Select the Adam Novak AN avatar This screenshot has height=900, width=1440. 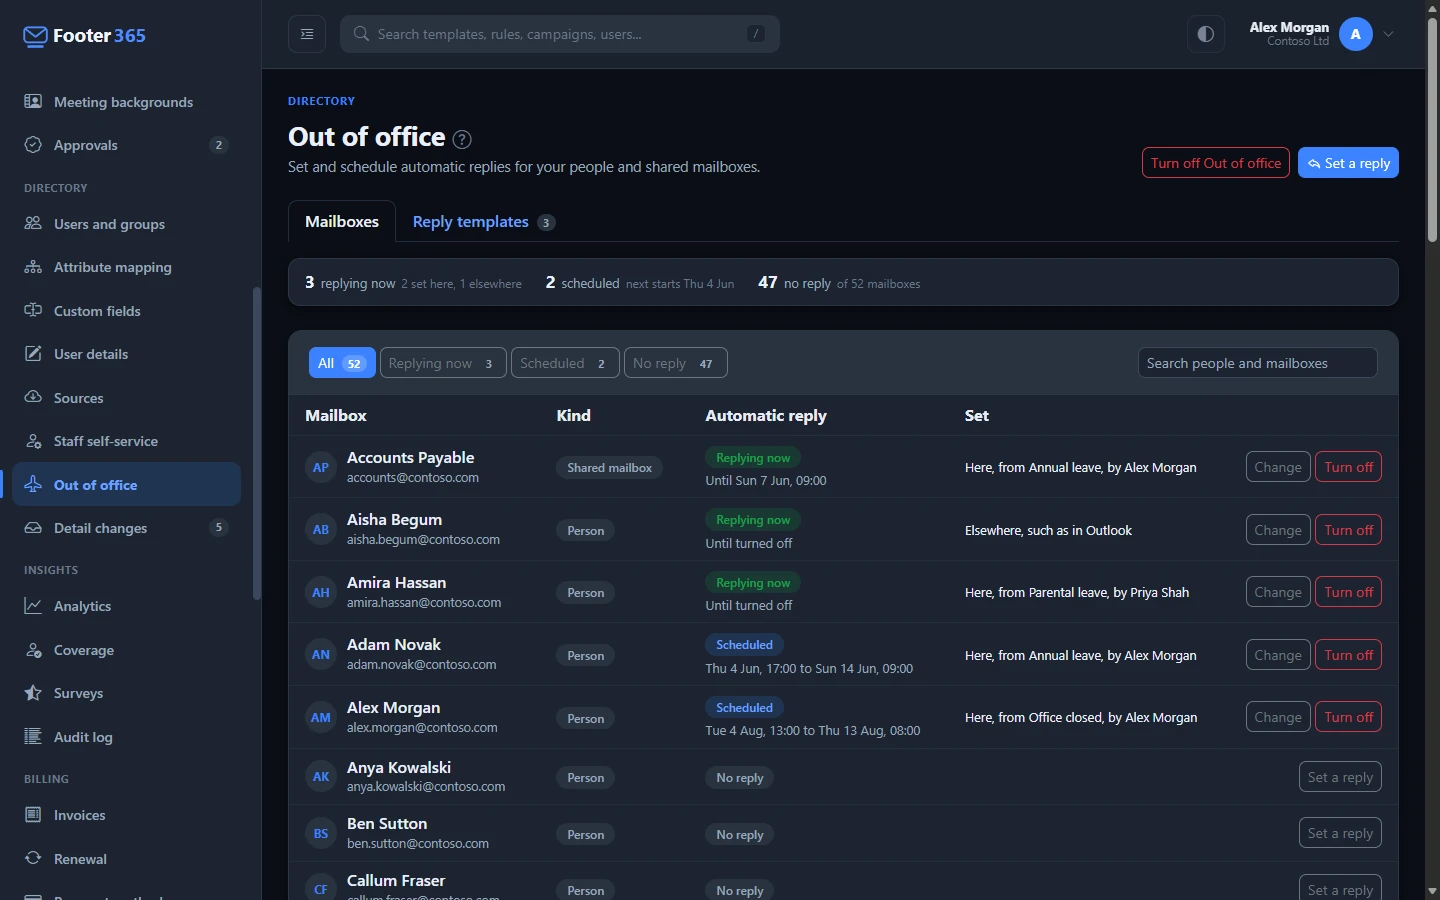[321, 655]
